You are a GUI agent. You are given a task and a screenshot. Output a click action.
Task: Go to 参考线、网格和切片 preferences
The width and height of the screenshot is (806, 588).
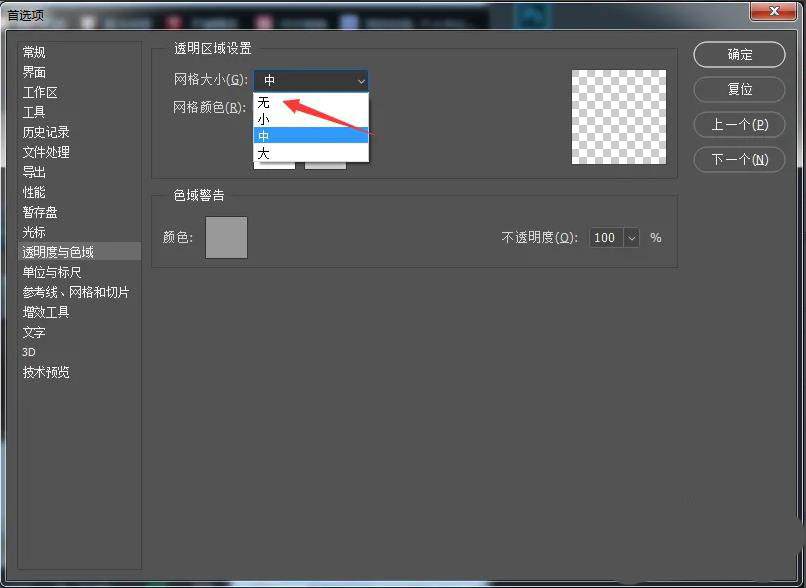[x=76, y=292]
